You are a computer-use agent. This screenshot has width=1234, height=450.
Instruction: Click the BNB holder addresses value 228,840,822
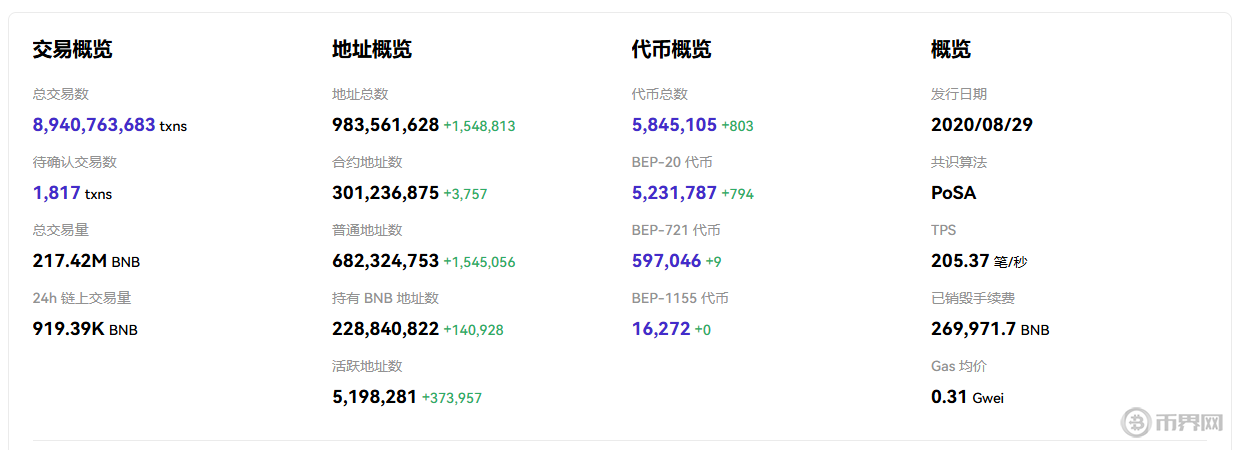(x=385, y=329)
